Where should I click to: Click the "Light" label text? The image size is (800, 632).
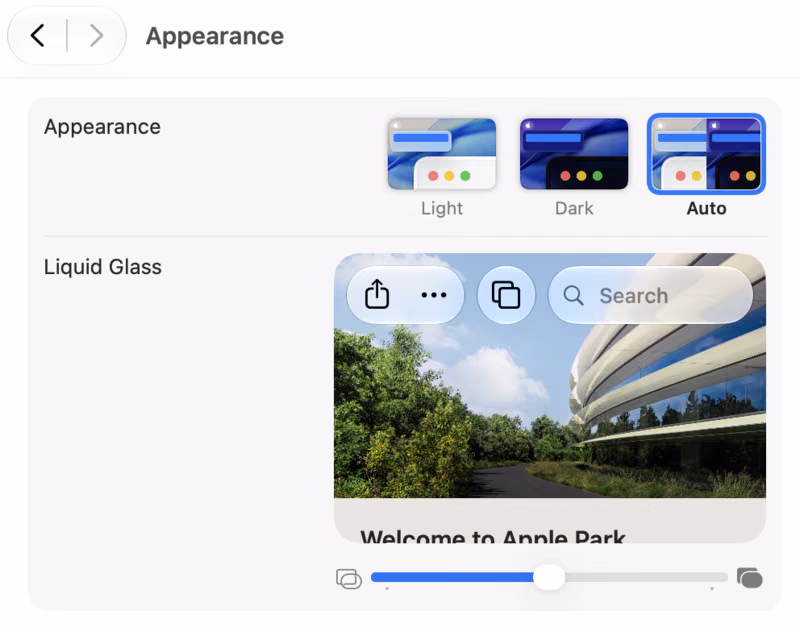(x=442, y=209)
